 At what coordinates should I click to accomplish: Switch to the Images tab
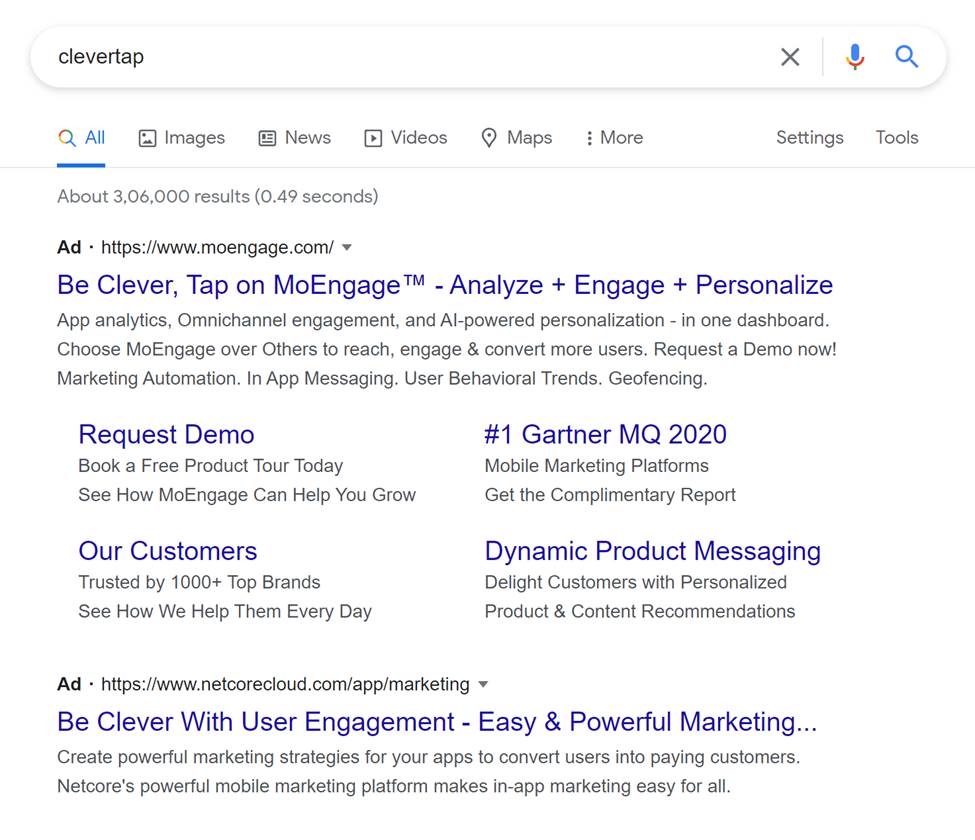(x=182, y=138)
